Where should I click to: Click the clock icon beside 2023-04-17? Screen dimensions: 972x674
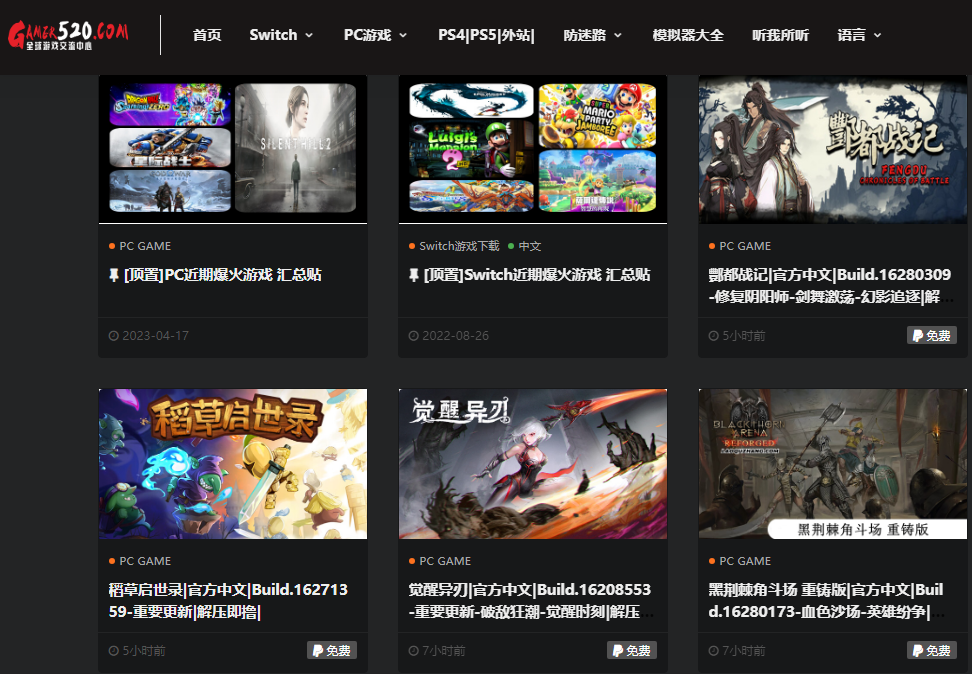pos(113,336)
